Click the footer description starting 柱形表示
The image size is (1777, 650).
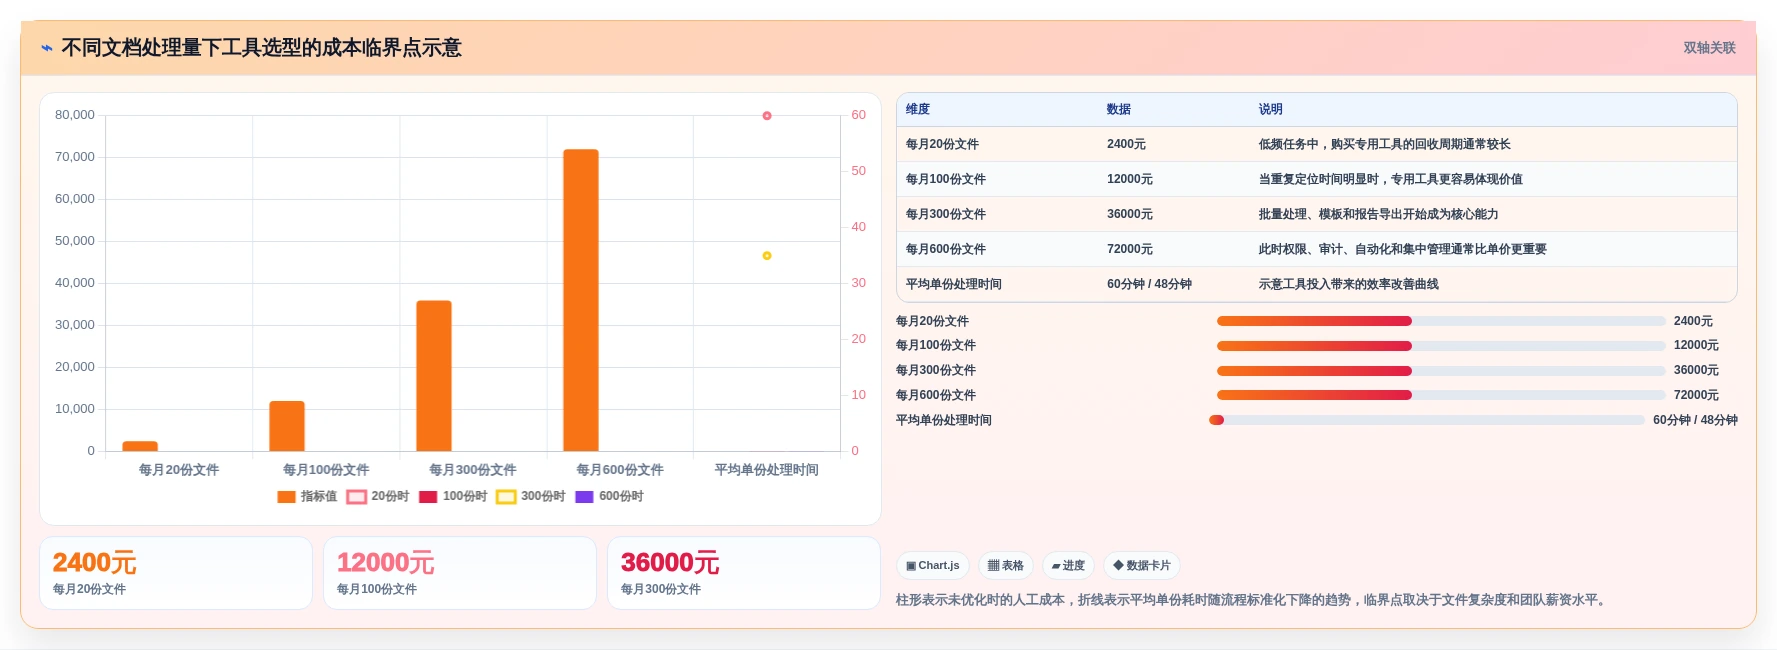(x=1253, y=600)
